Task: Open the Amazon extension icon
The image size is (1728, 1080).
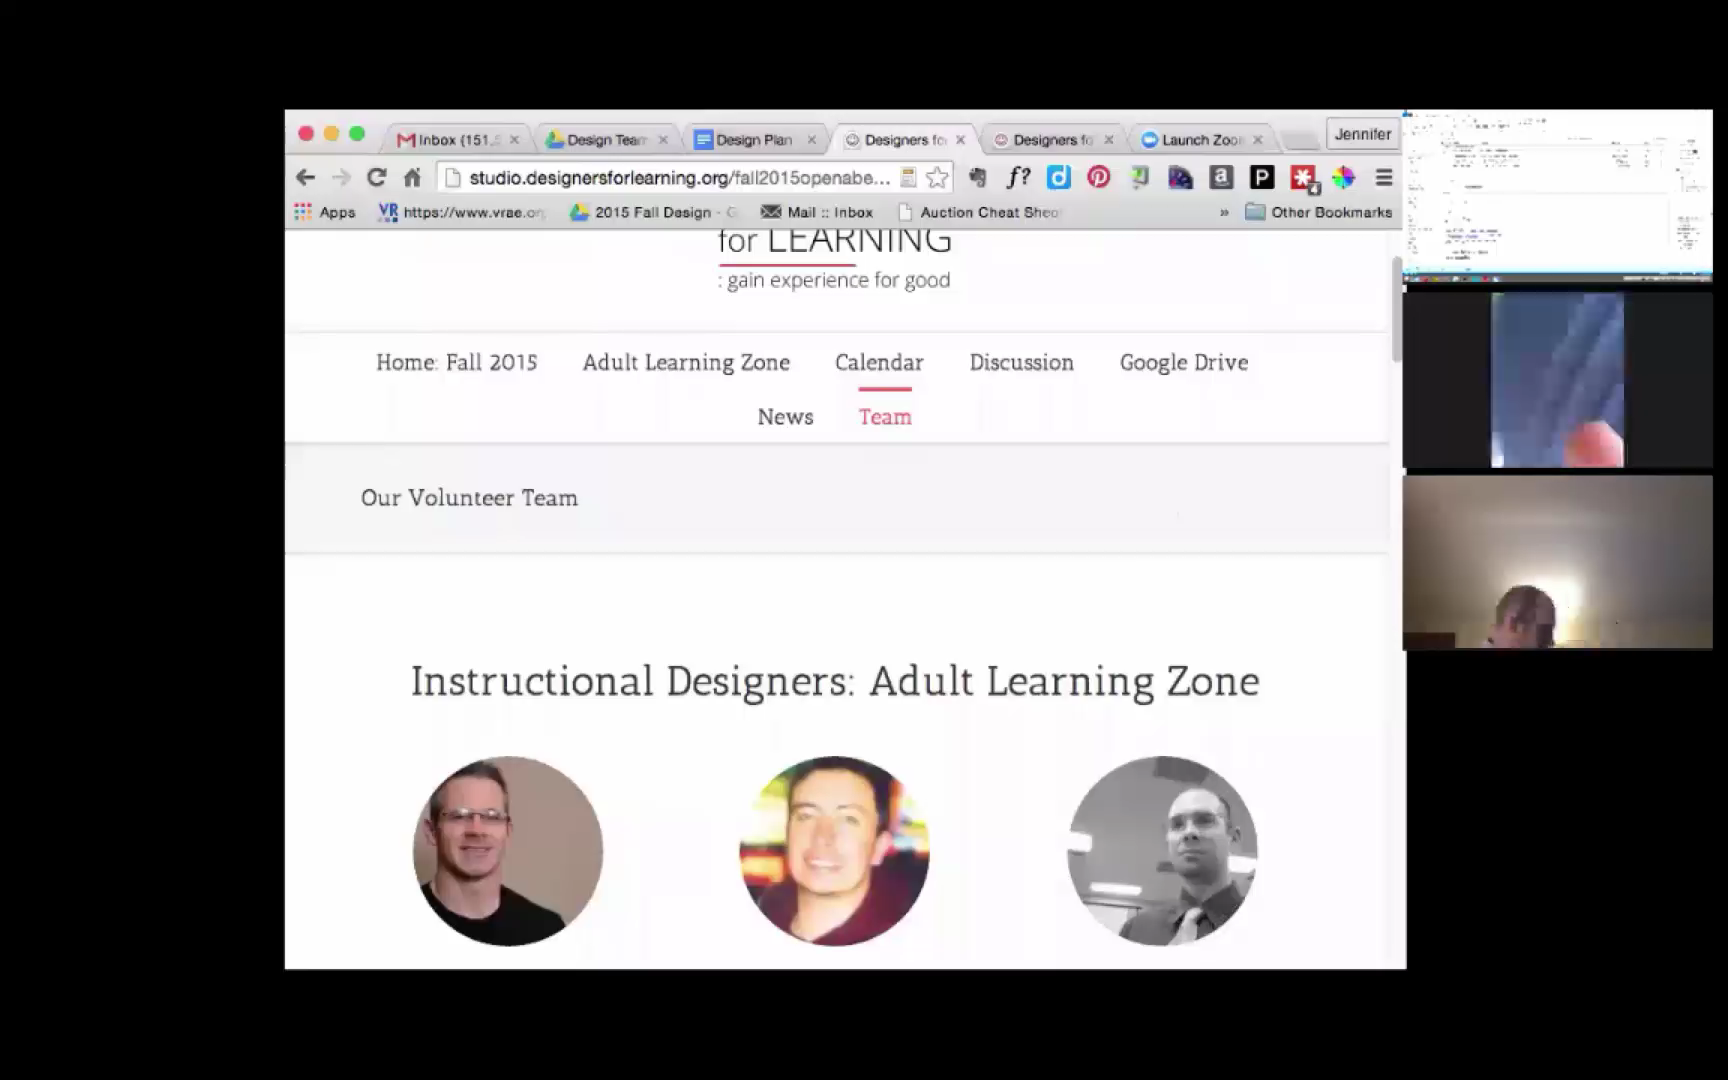Action: coord(1221,178)
